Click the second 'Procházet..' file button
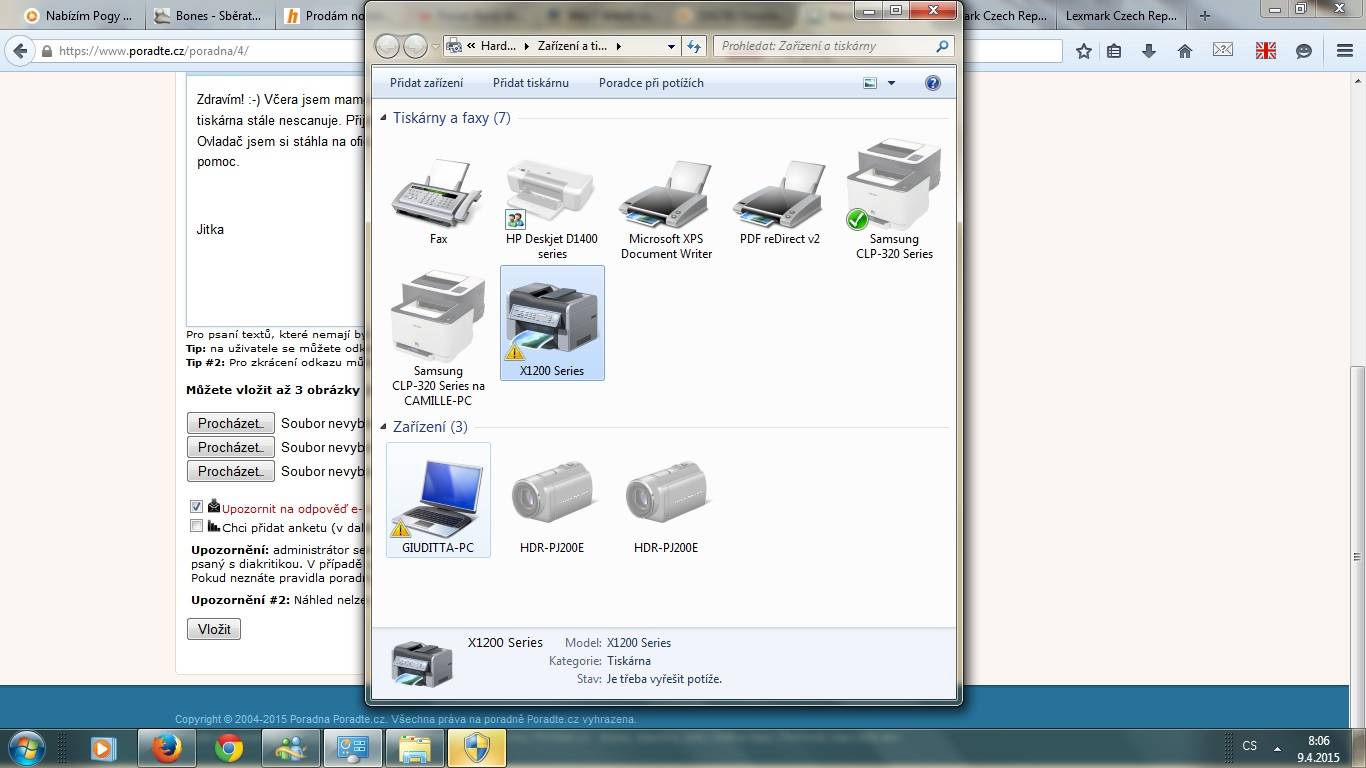Viewport: 1366px width, 768px height. (x=230, y=447)
